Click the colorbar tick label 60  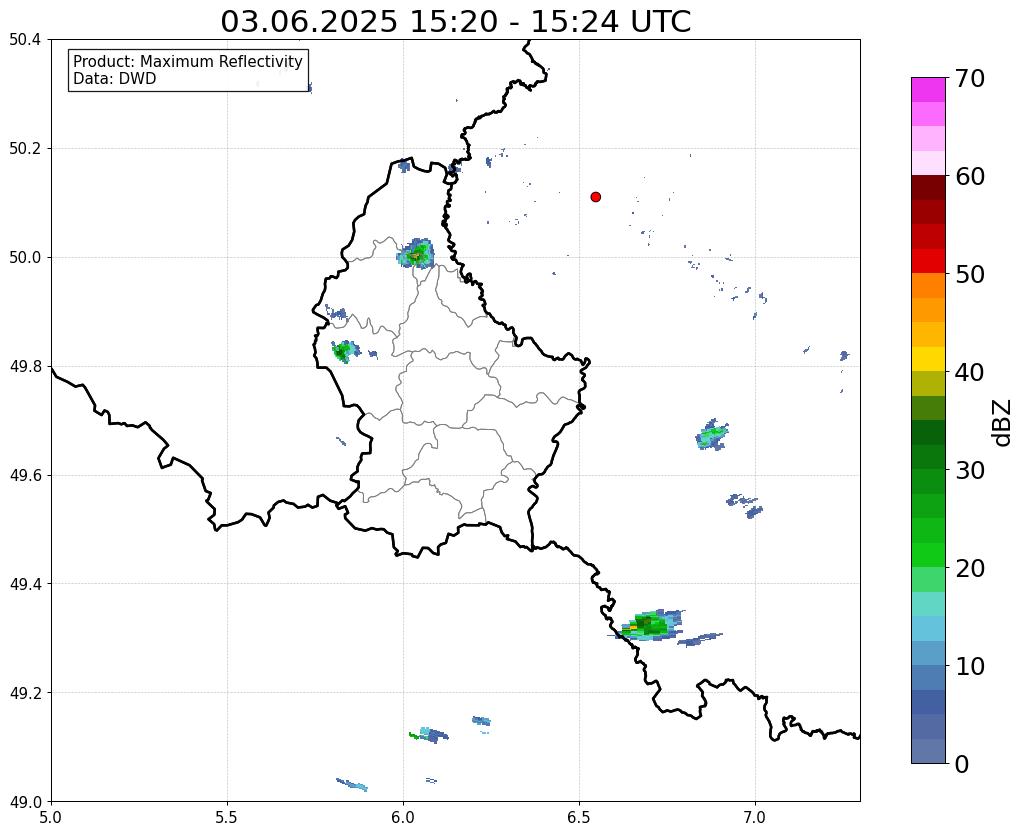coord(970,176)
